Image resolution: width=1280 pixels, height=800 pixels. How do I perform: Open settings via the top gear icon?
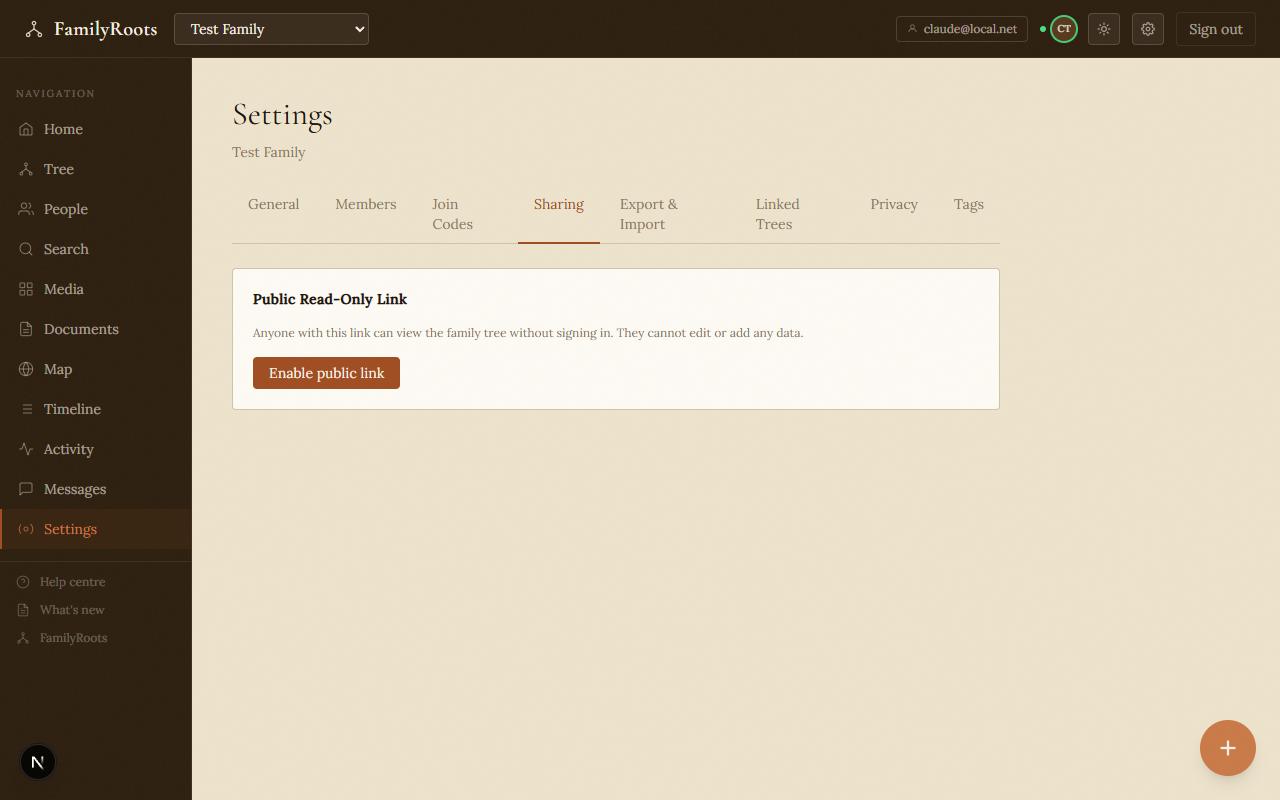(x=1148, y=29)
